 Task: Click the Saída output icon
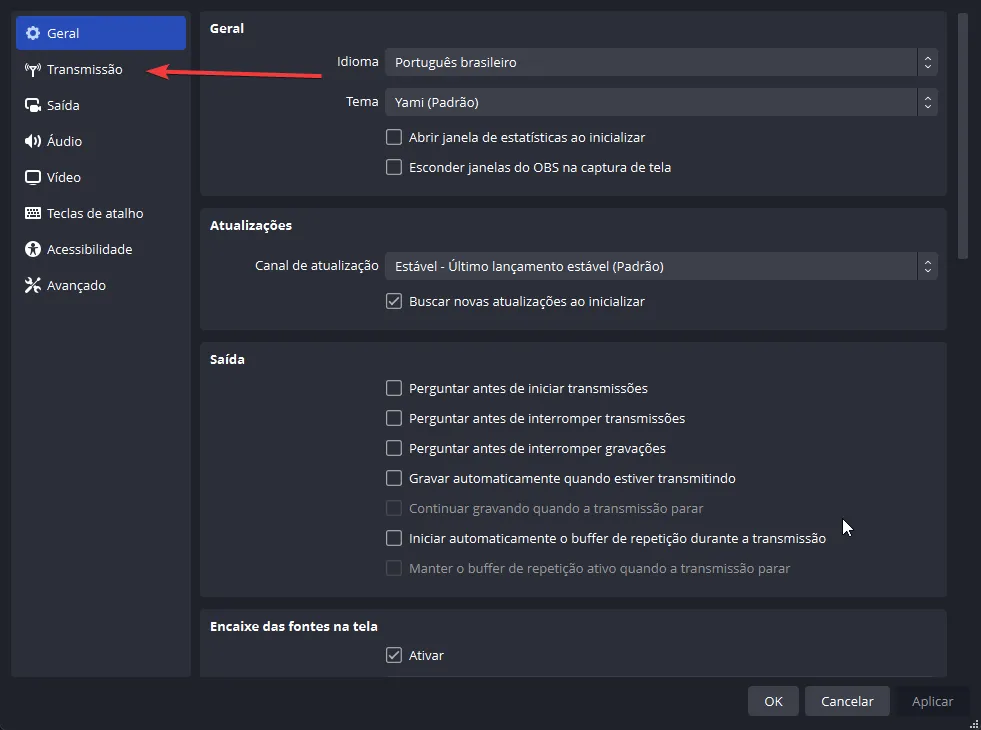click(33, 105)
